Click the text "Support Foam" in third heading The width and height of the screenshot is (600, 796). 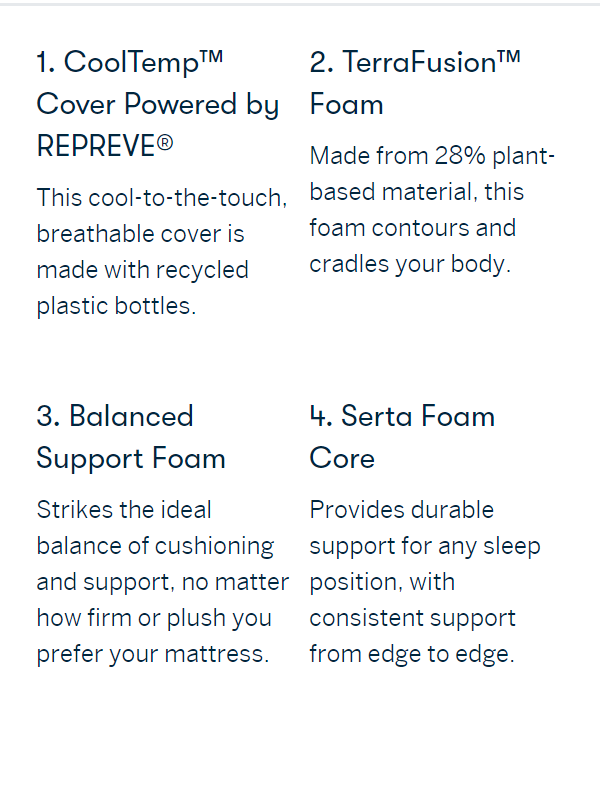pos(131,458)
